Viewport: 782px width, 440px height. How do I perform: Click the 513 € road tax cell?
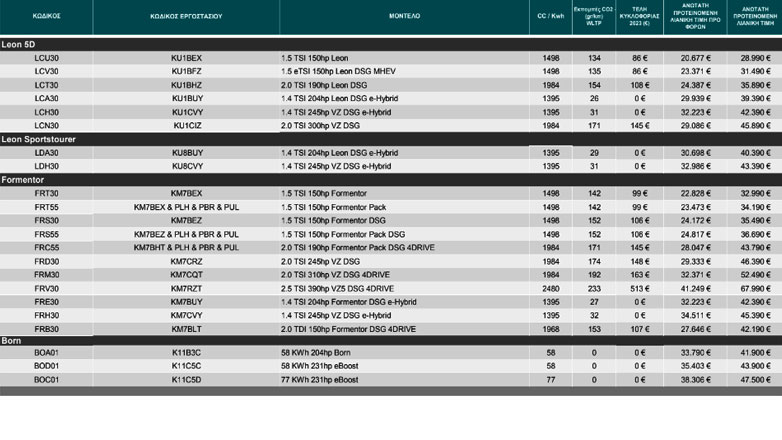pos(639,288)
